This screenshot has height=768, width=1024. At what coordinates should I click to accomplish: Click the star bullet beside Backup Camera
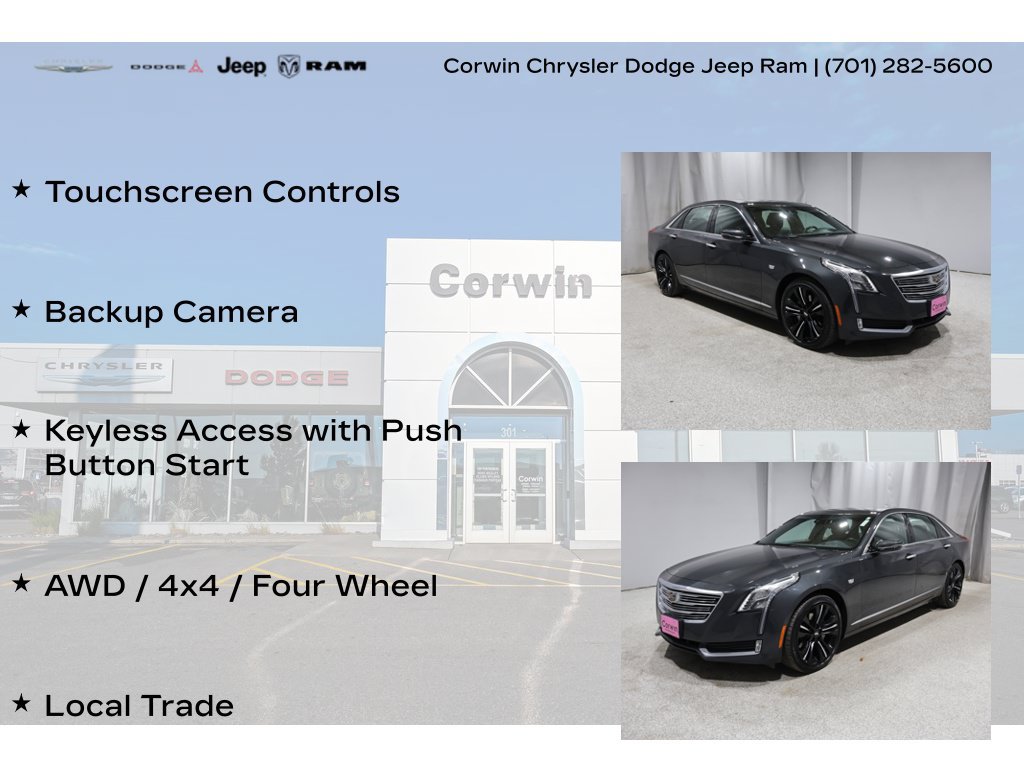tap(22, 310)
